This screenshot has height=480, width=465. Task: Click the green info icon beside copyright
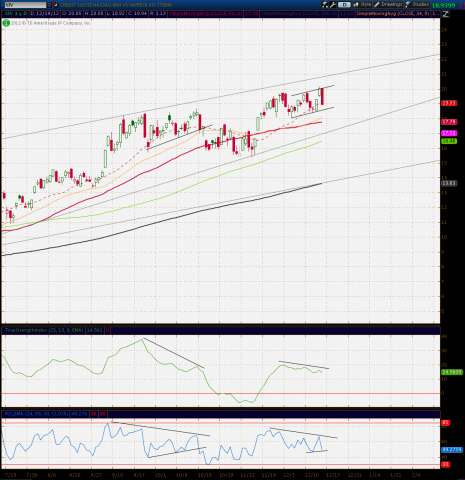click(6, 23)
